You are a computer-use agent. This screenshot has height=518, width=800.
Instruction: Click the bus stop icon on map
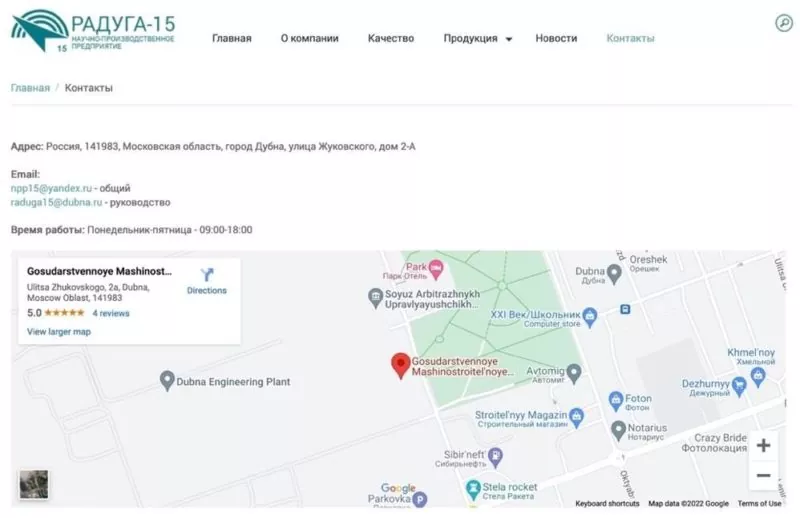point(625,309)
